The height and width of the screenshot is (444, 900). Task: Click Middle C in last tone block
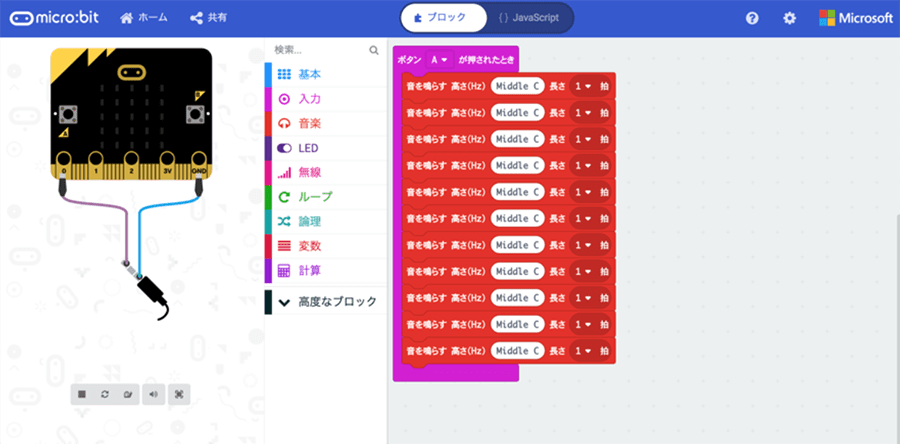[x=517, y=350]
